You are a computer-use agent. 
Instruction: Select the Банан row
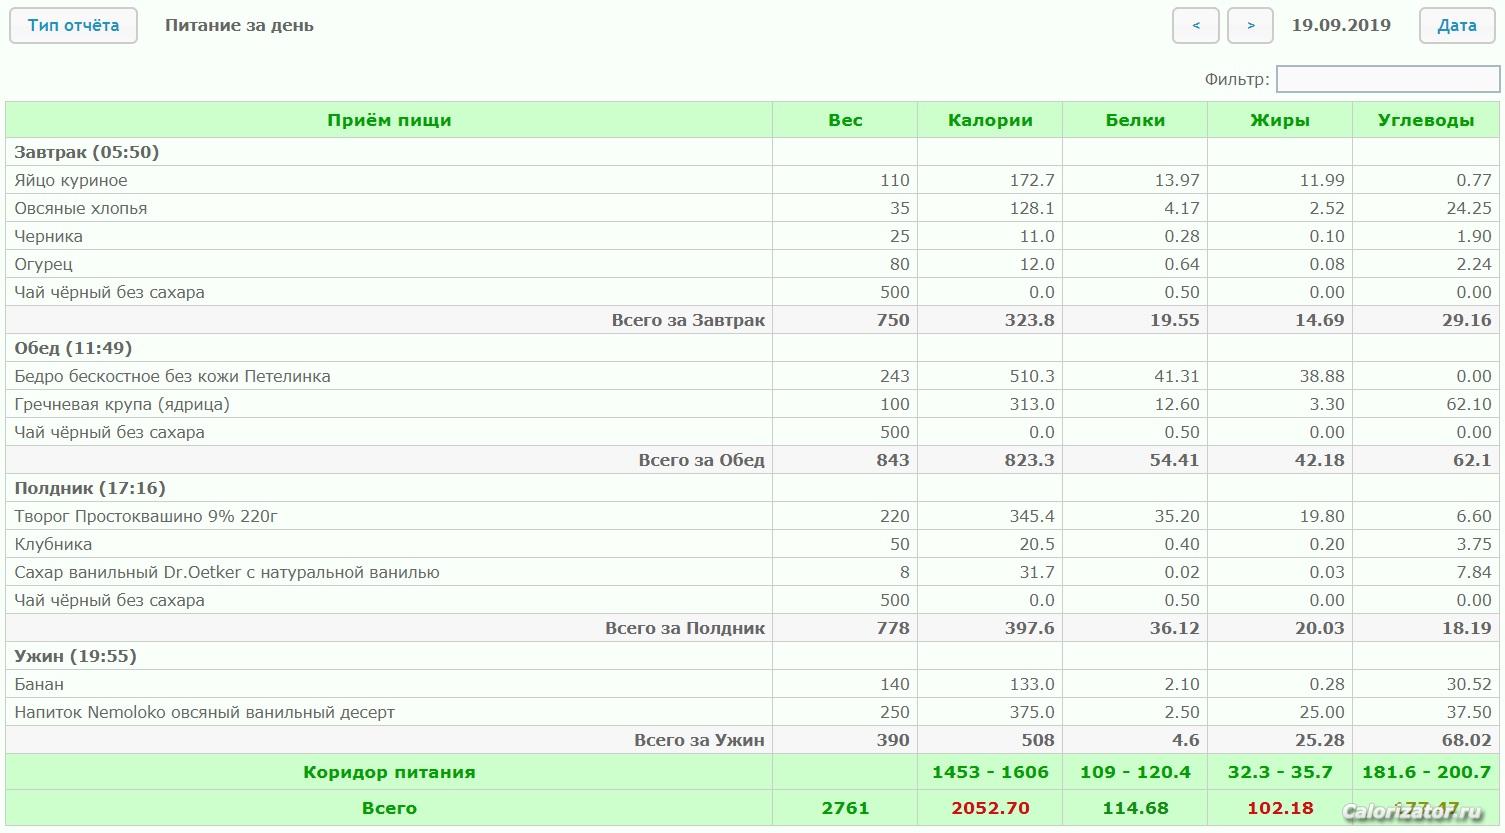(x=752, y=684)
